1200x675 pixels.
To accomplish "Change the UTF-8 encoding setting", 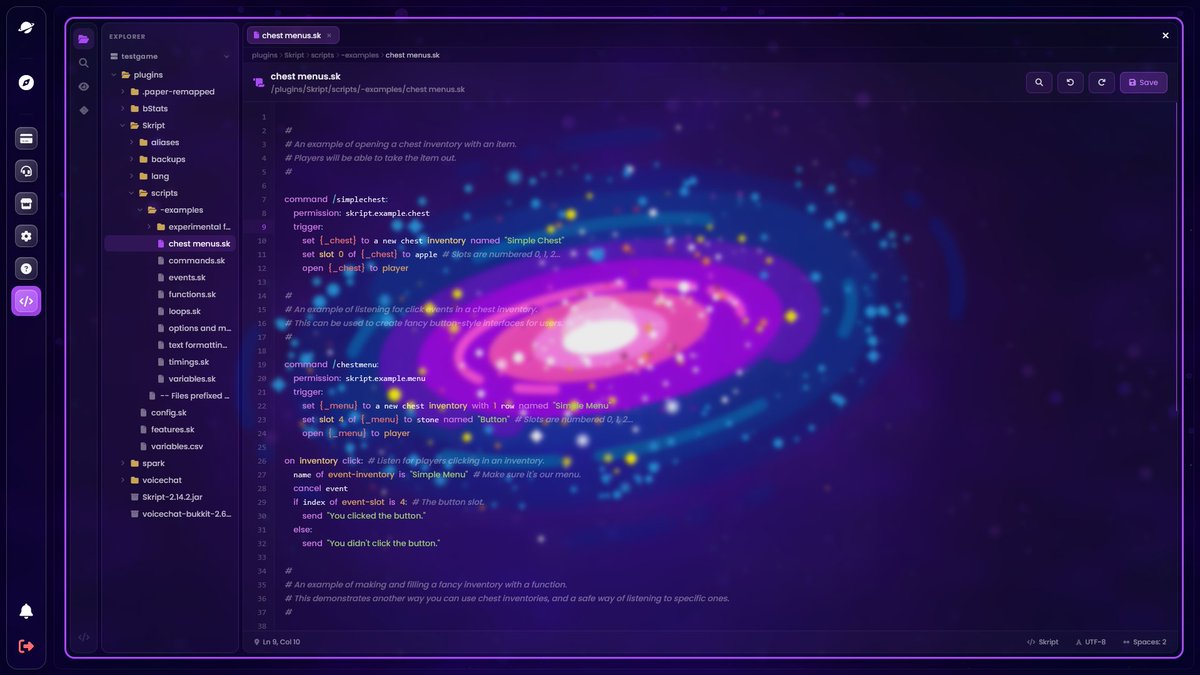I will [x=1091, y=642].
